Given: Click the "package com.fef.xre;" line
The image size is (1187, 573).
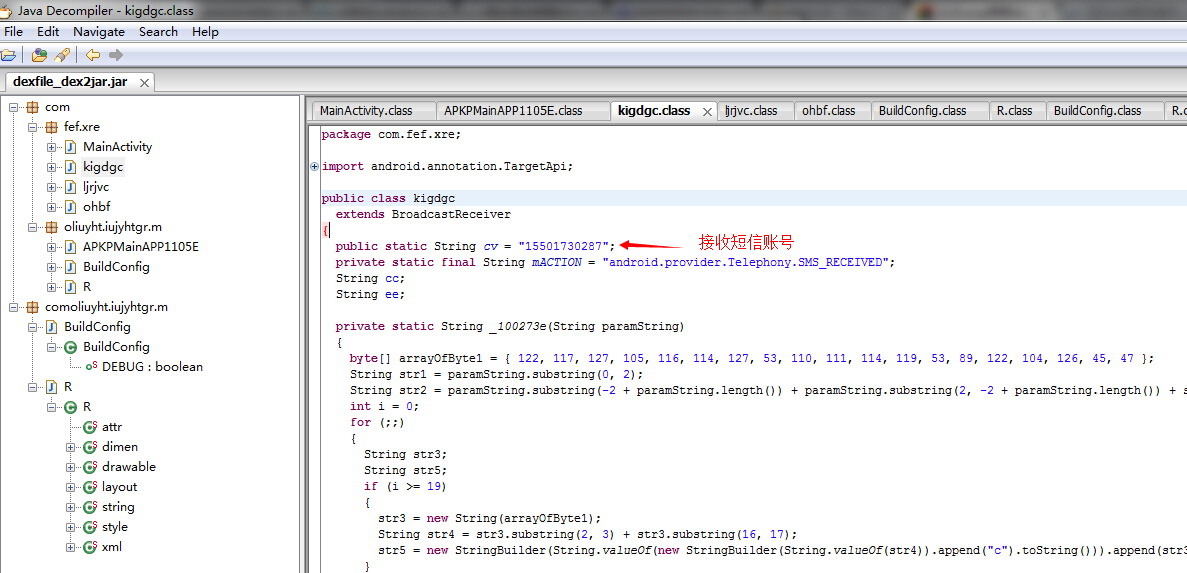Looking at the screenshot, I should point(391,134).
